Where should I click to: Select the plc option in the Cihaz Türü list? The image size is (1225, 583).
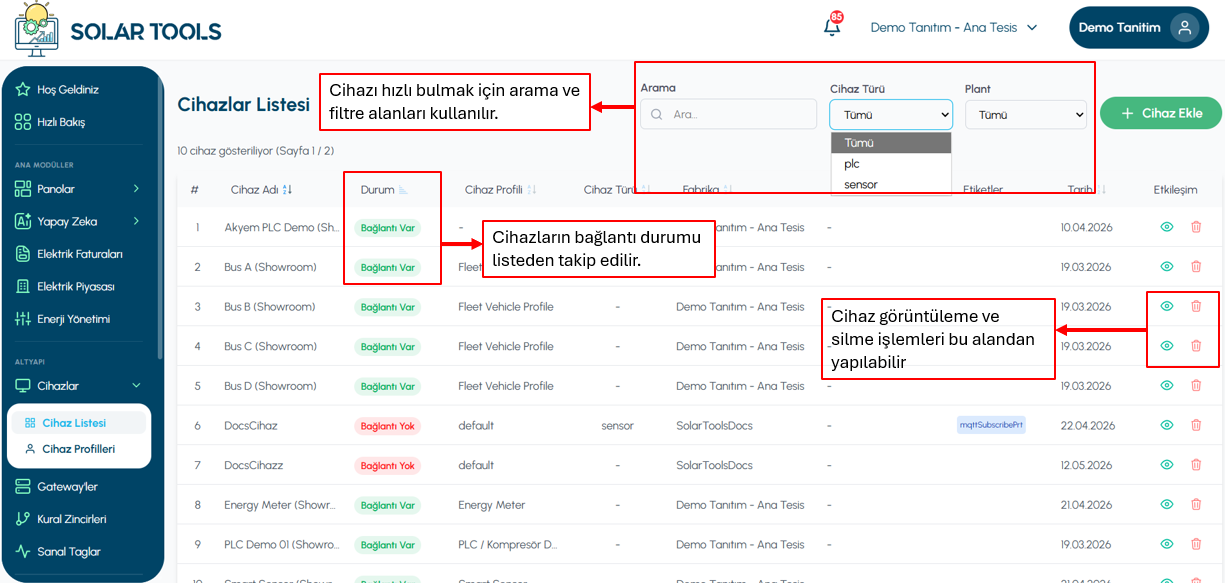pos(891,164)
